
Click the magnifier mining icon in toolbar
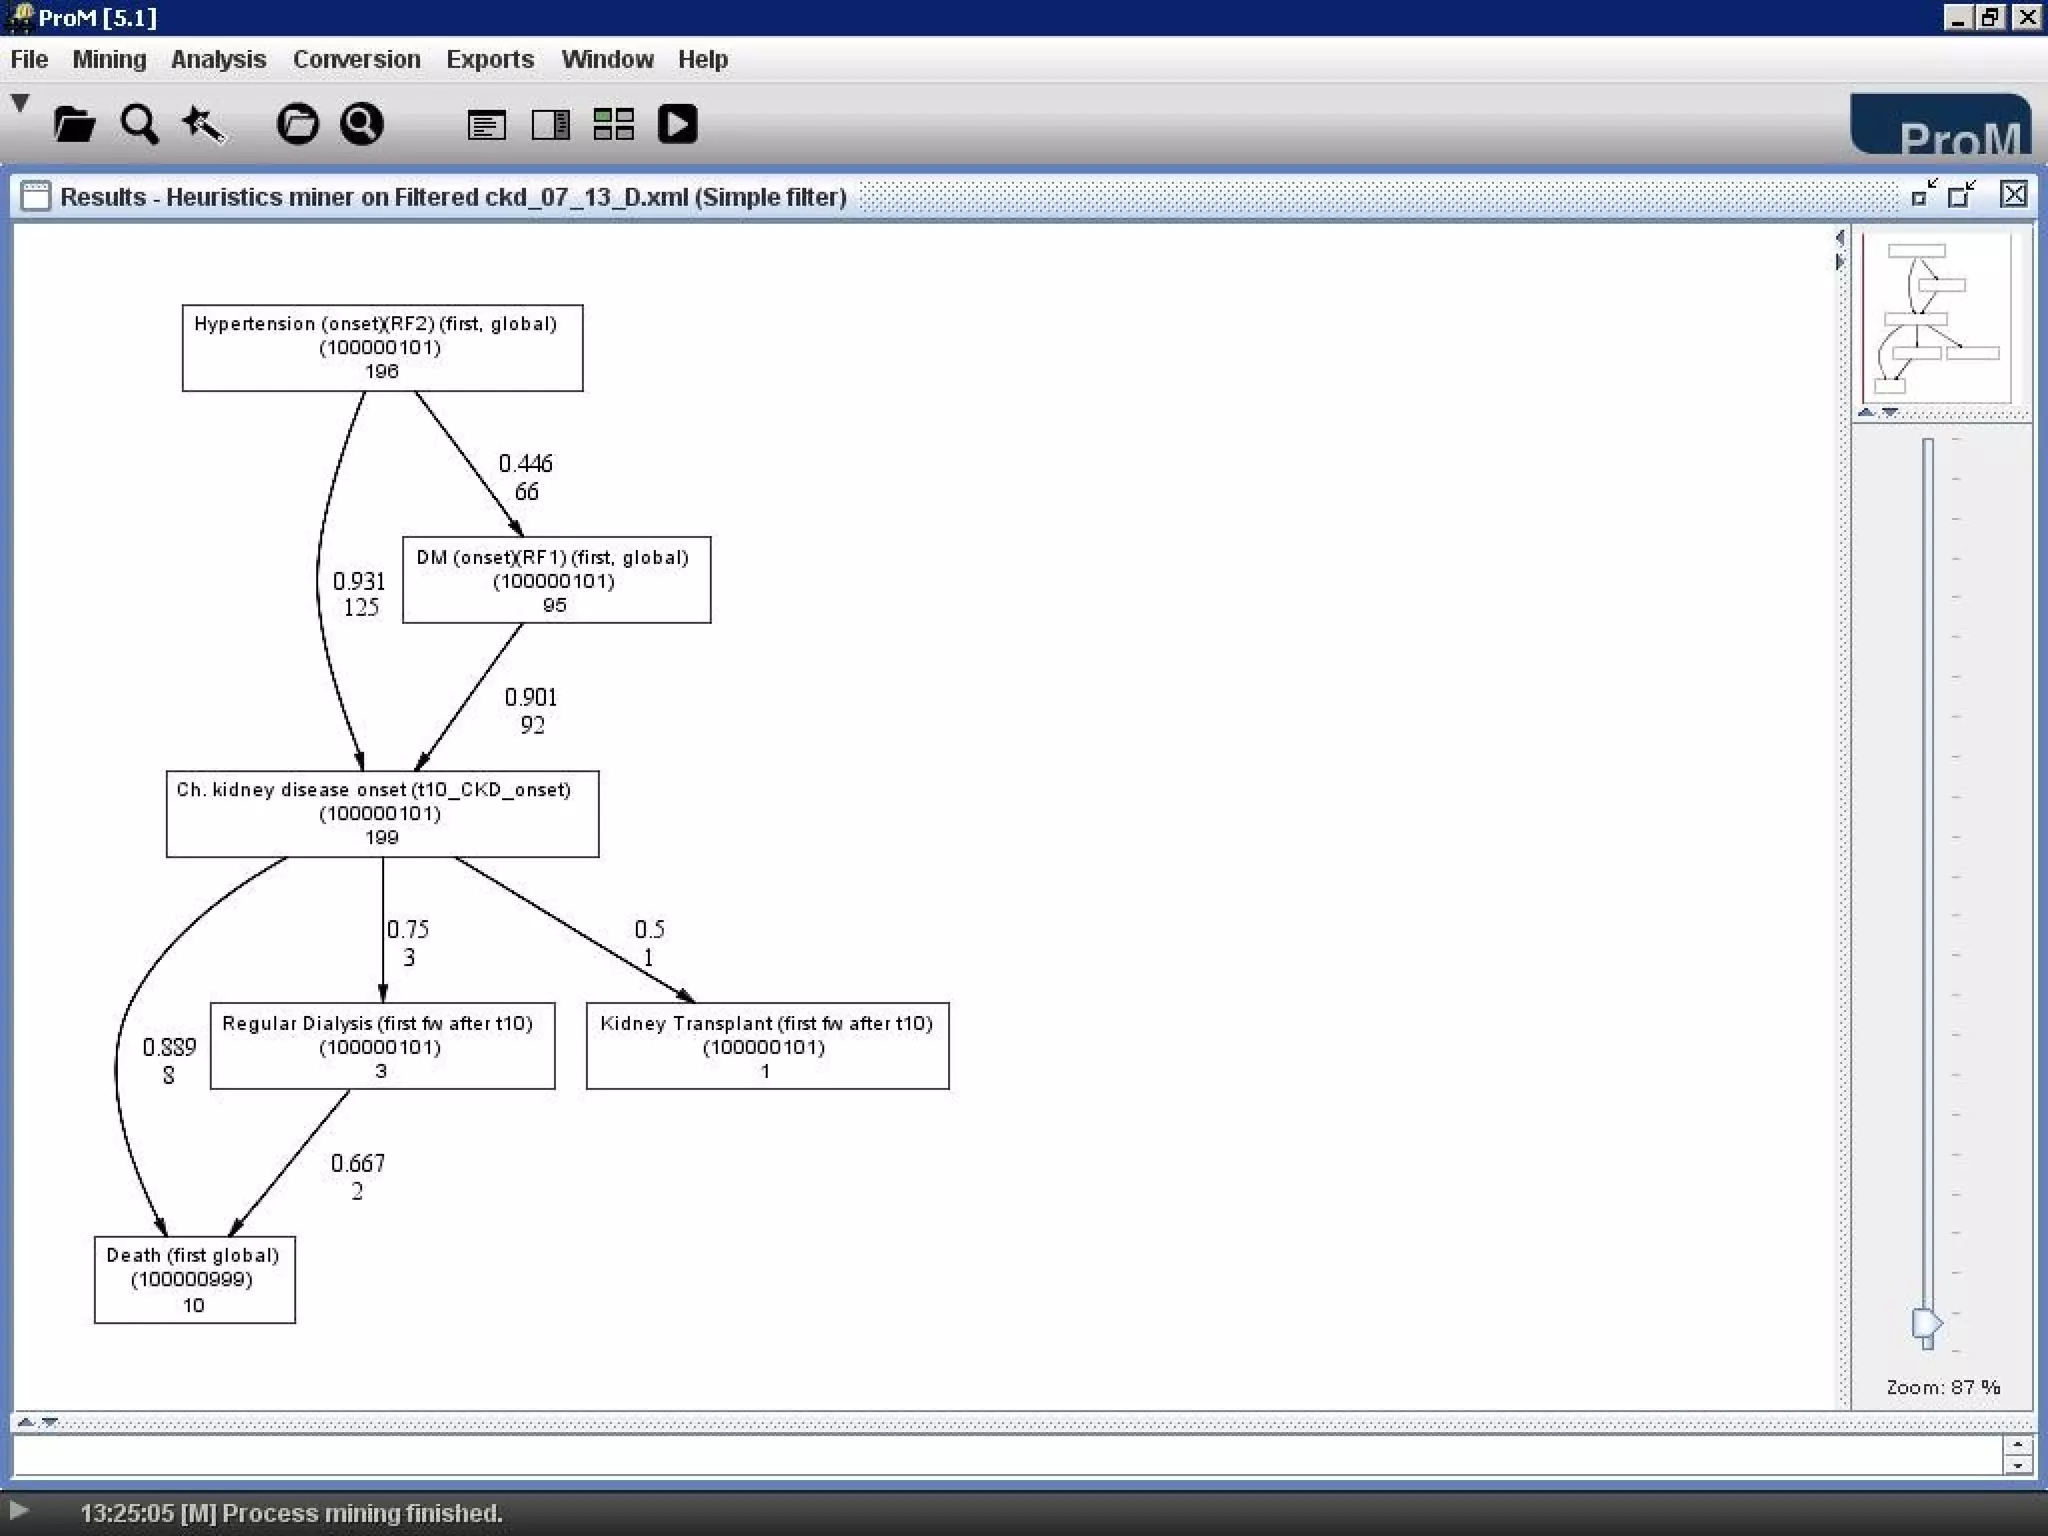point(138,125)
